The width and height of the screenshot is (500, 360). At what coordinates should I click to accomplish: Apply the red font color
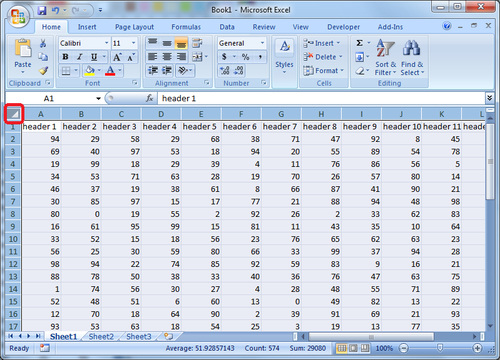[x=110, y=71]
